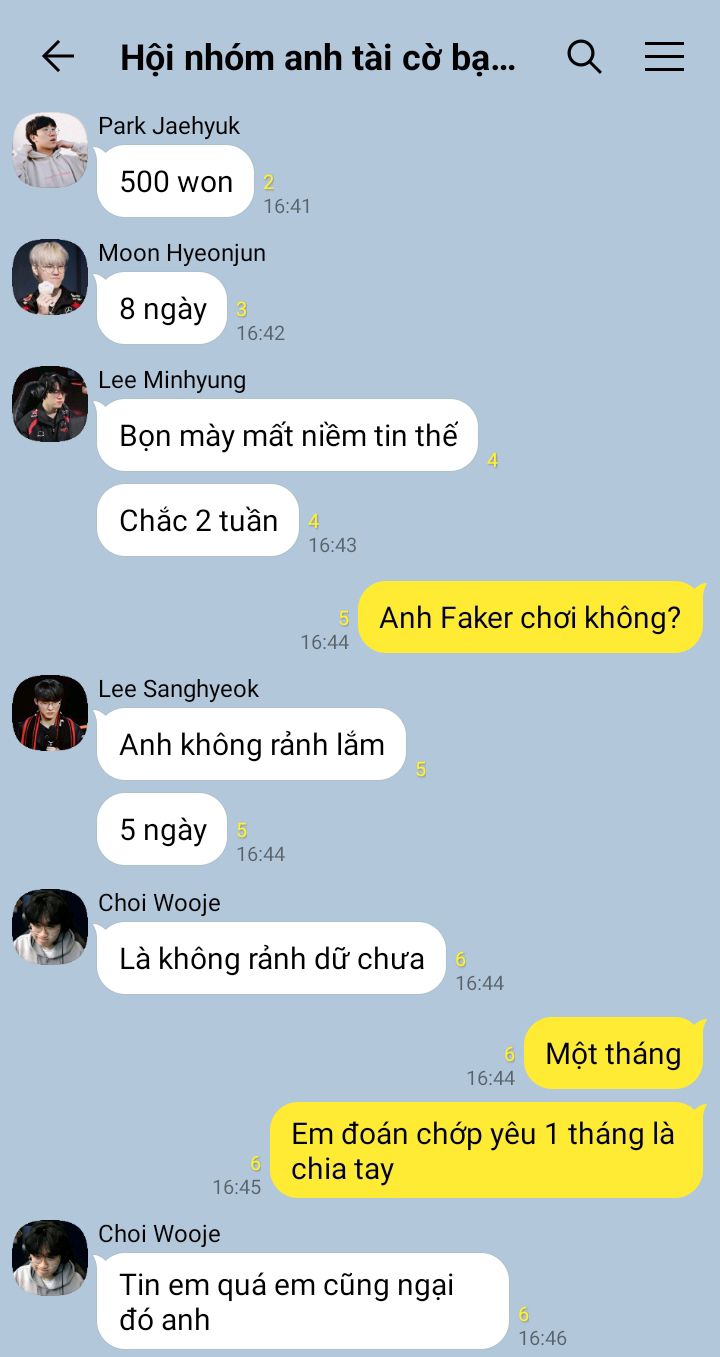
Task: Tap Choi Wooje's avatar beside 'Tin em quá' message
Action: tap(50, 1258)
